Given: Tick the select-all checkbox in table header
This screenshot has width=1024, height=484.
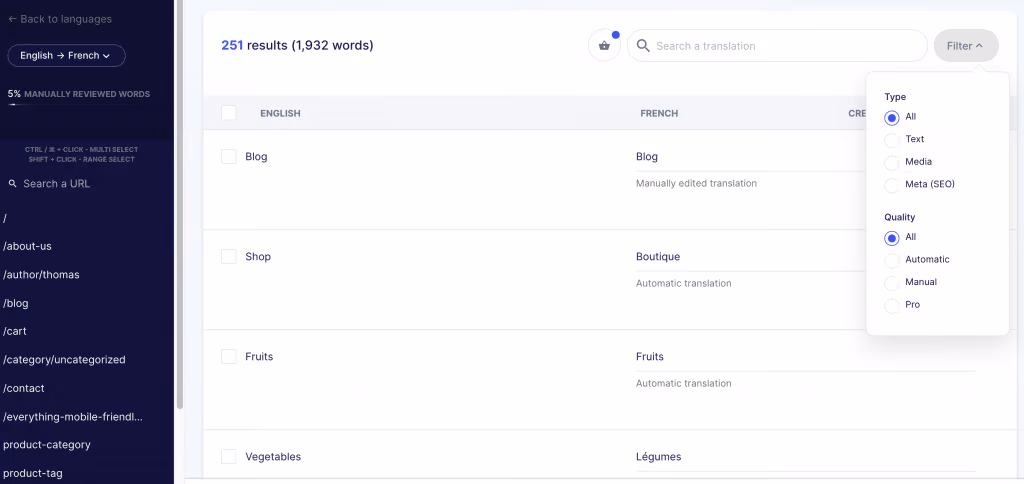Looking at the screenshot, I should coord(229,113).
